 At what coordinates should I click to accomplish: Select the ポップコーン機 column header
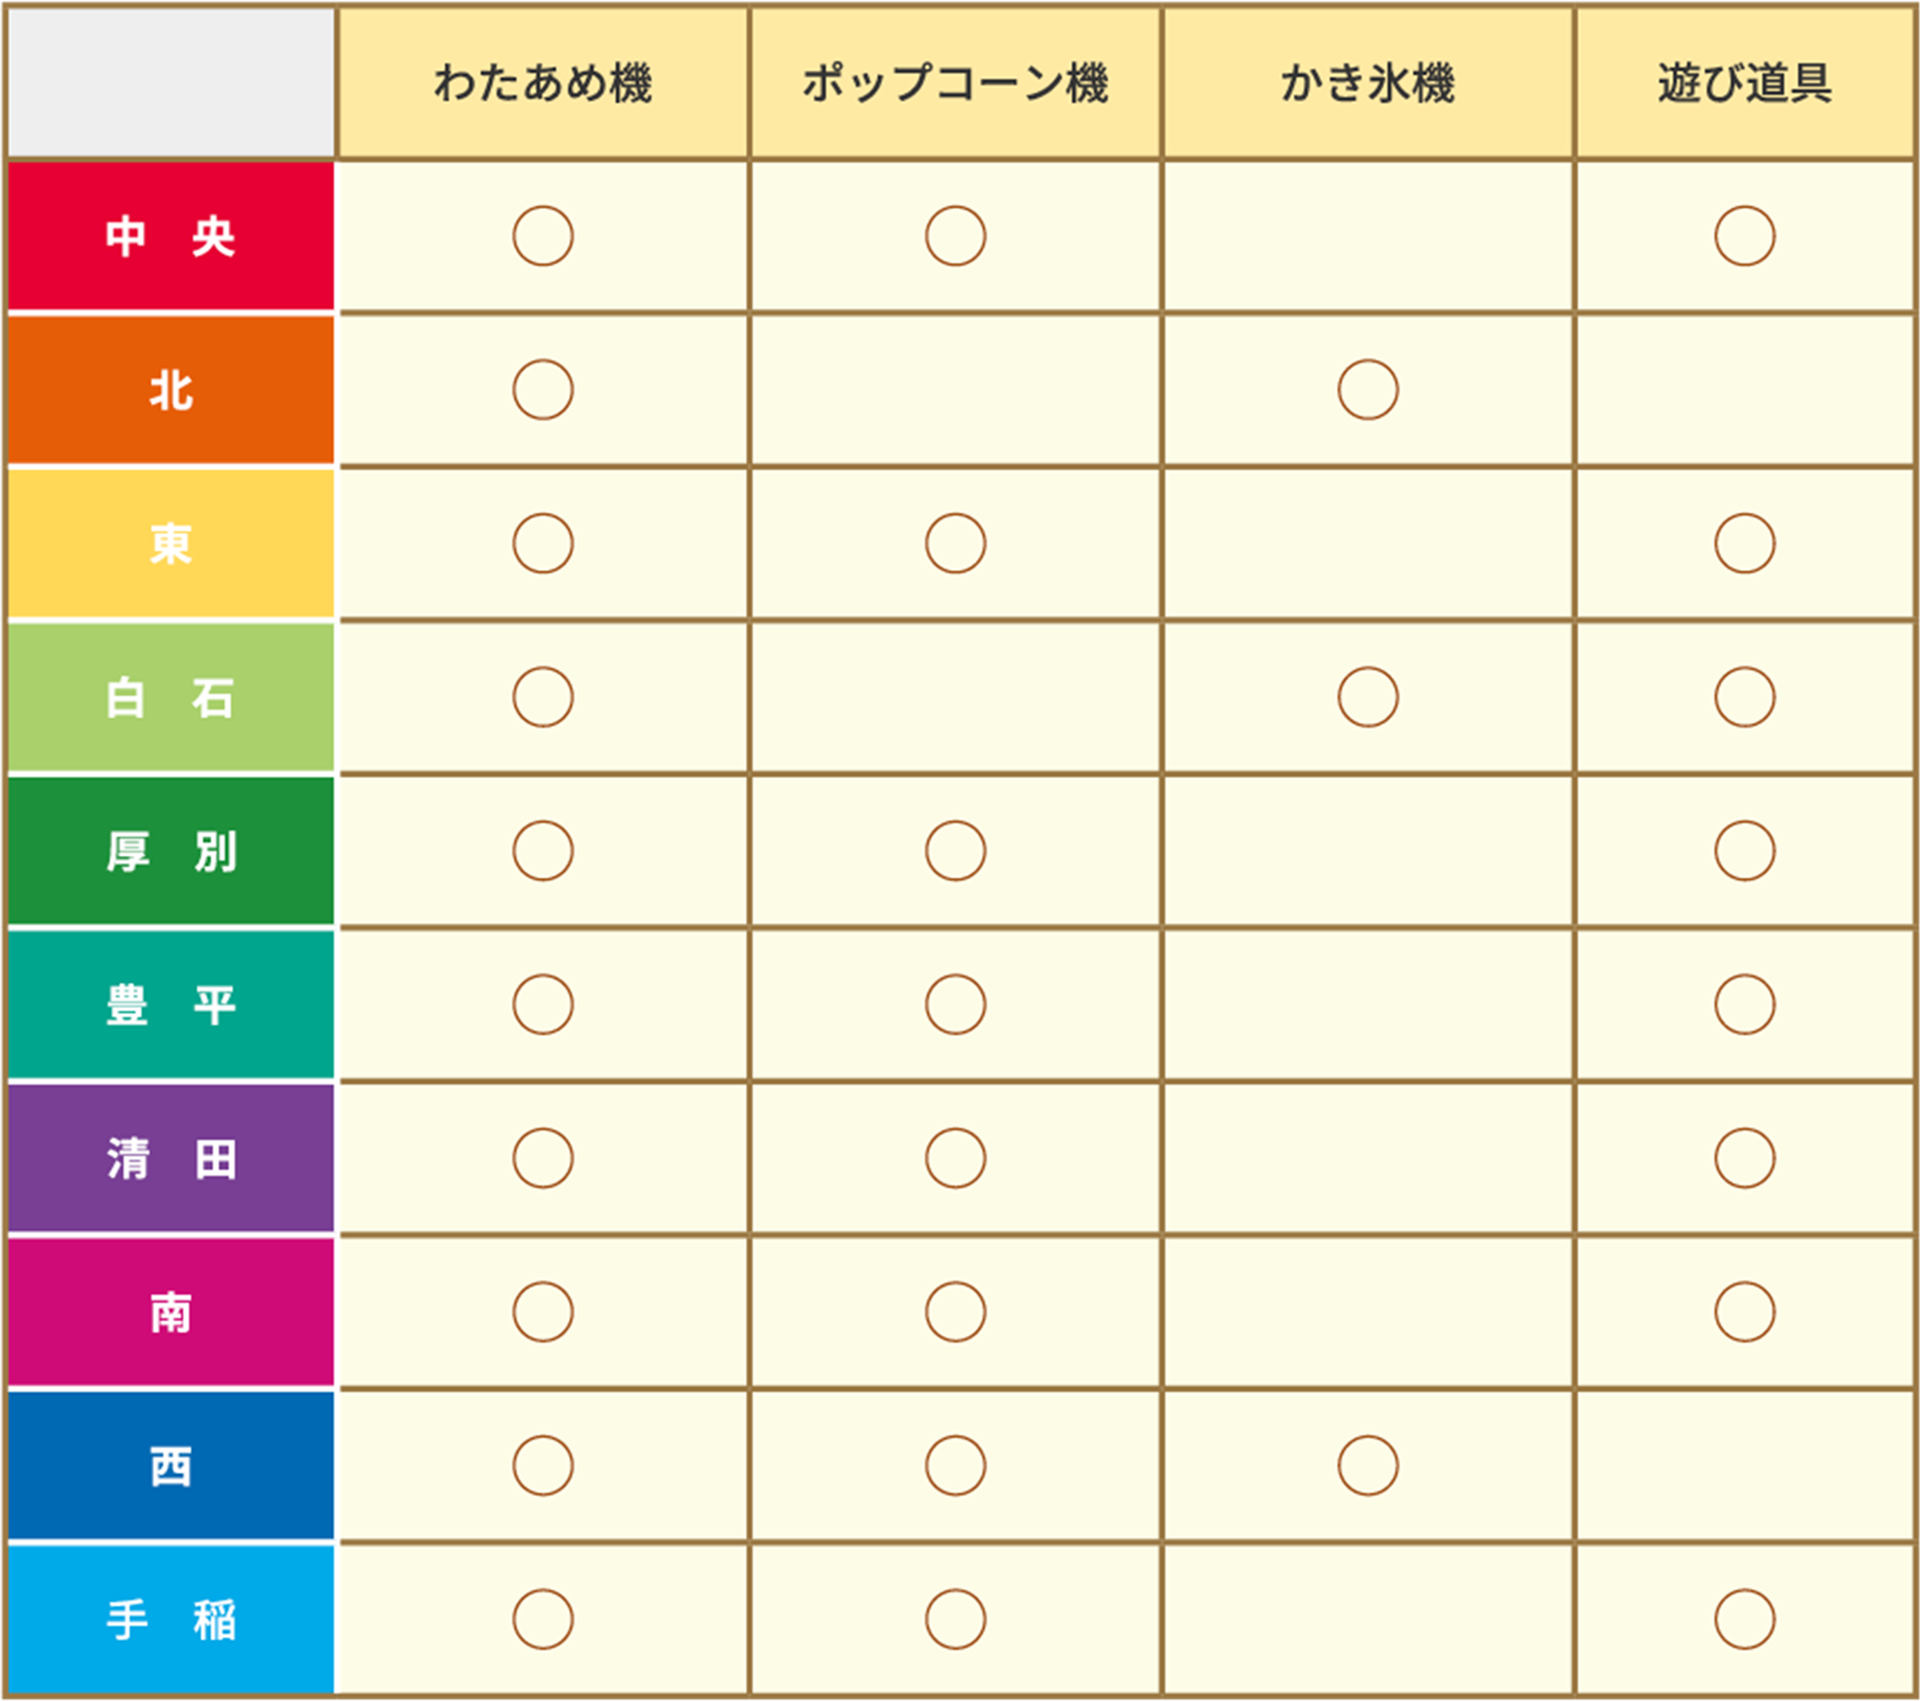click(x=955, y=83)
